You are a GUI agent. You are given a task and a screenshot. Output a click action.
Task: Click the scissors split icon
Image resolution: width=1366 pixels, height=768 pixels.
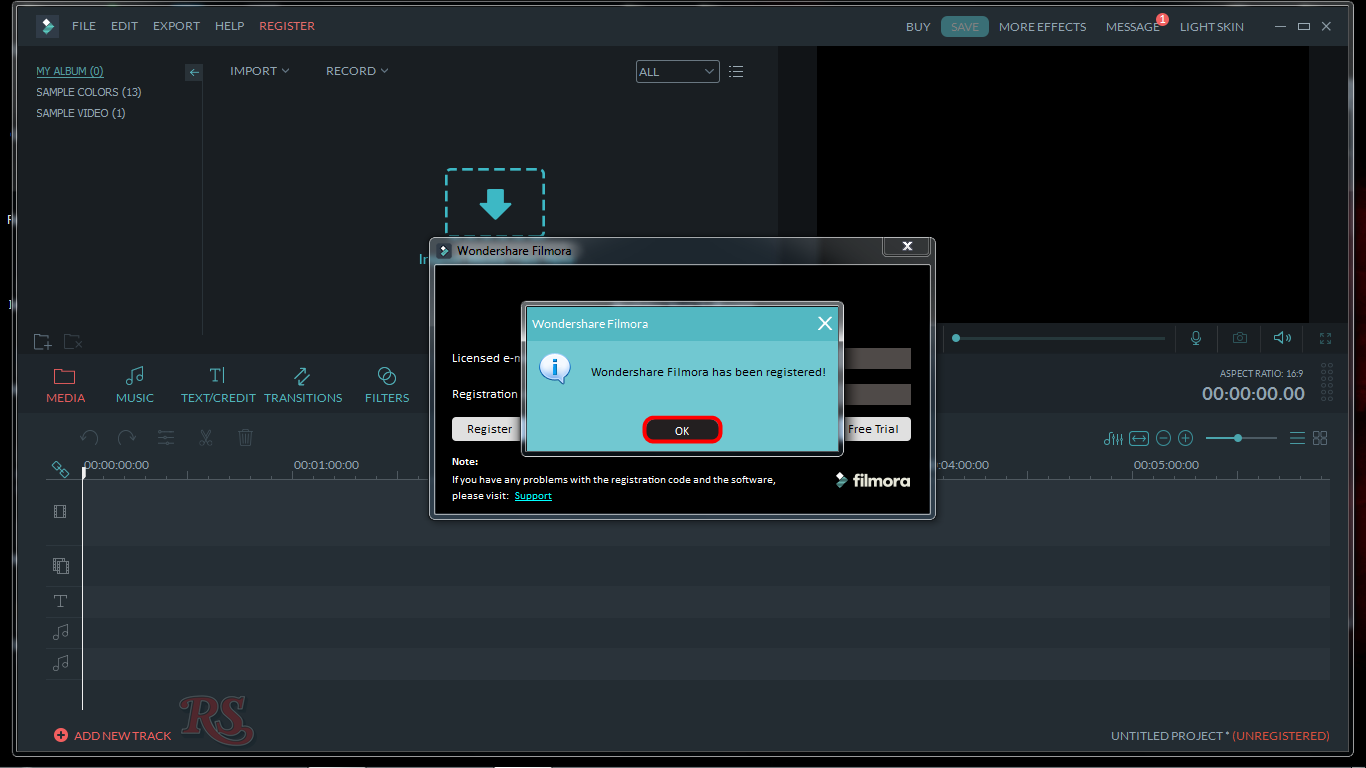click(x=206, y=438)
